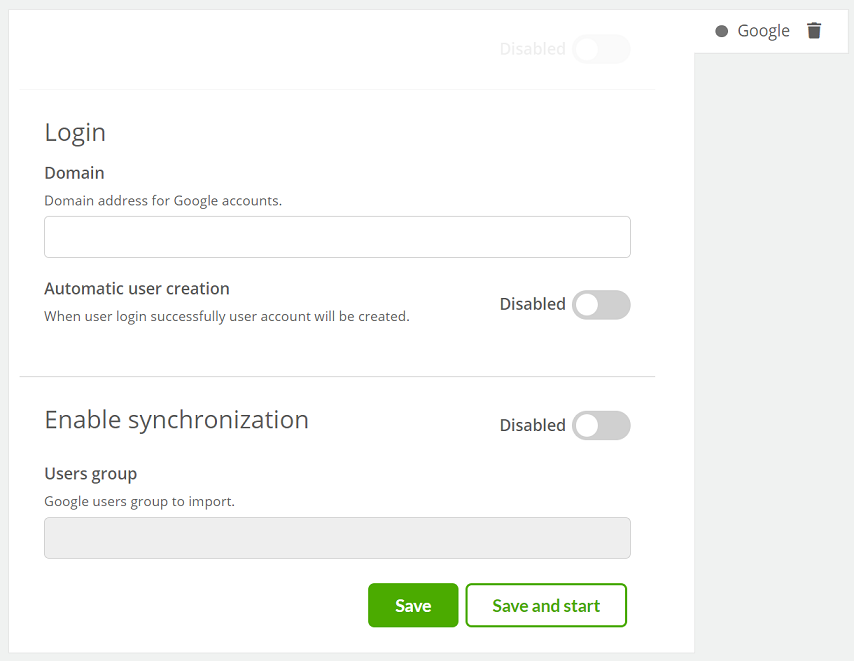This screenshot has height=661, width=854.
Task: Click the green Save button
Action: point(413,605)
